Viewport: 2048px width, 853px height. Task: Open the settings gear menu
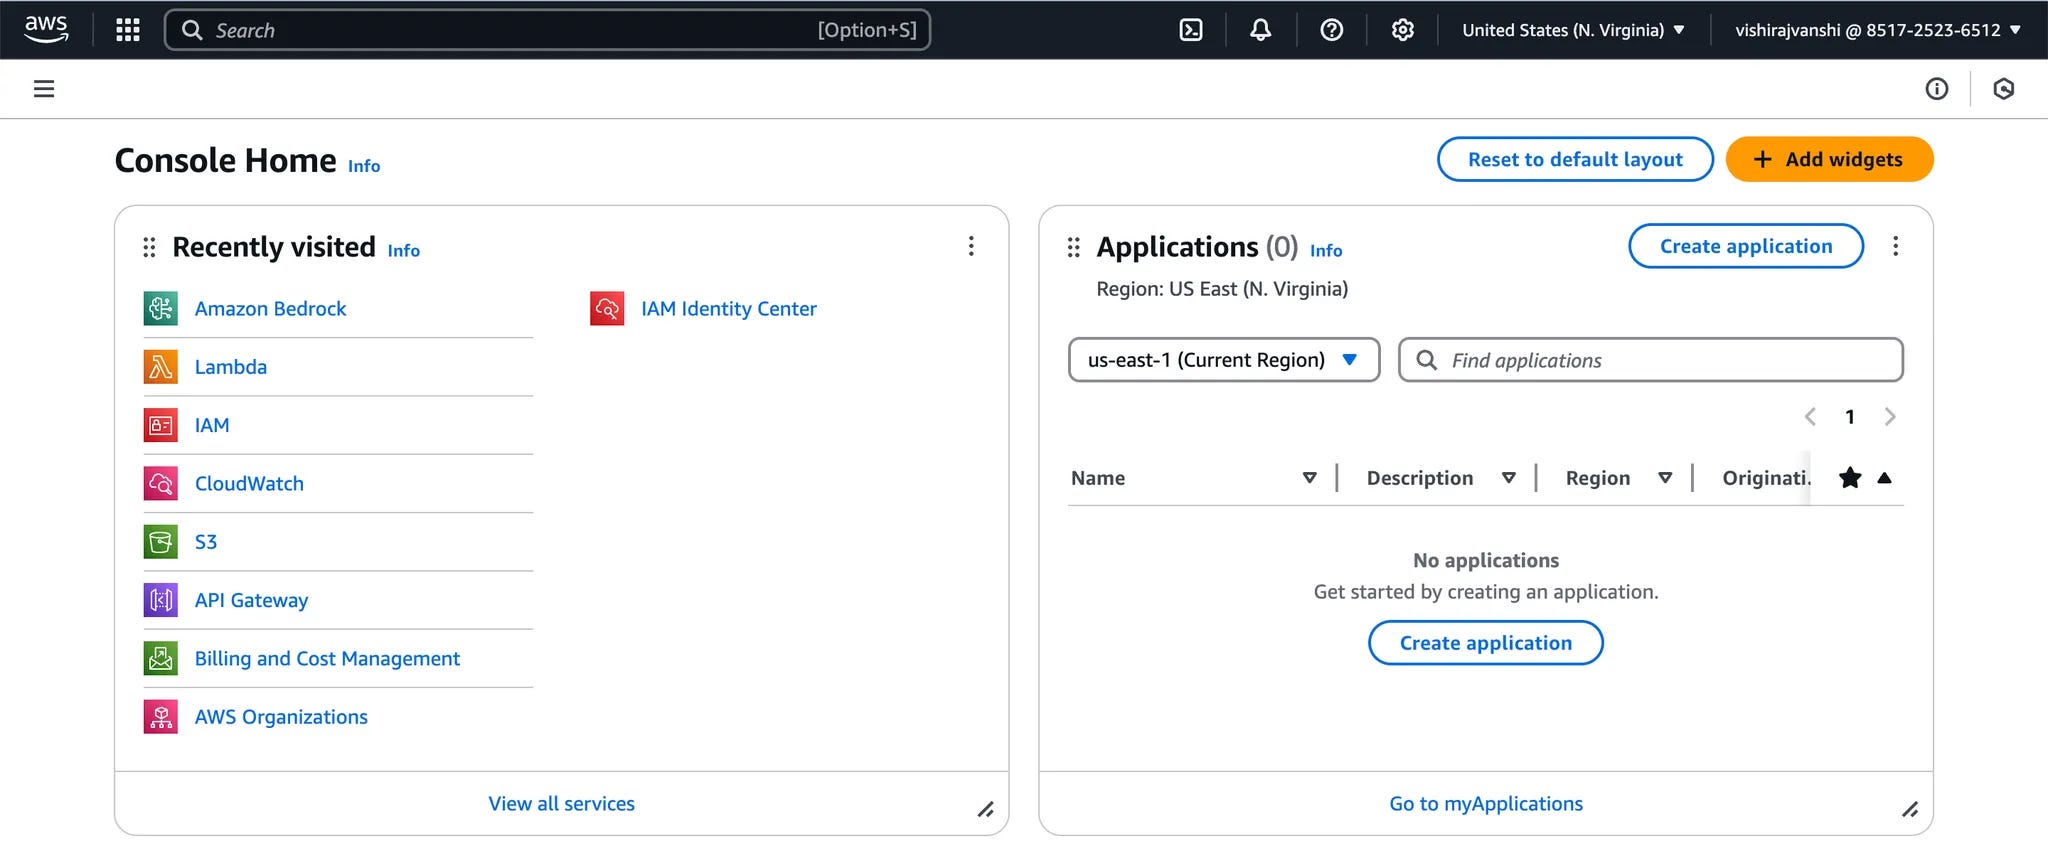1403,30
